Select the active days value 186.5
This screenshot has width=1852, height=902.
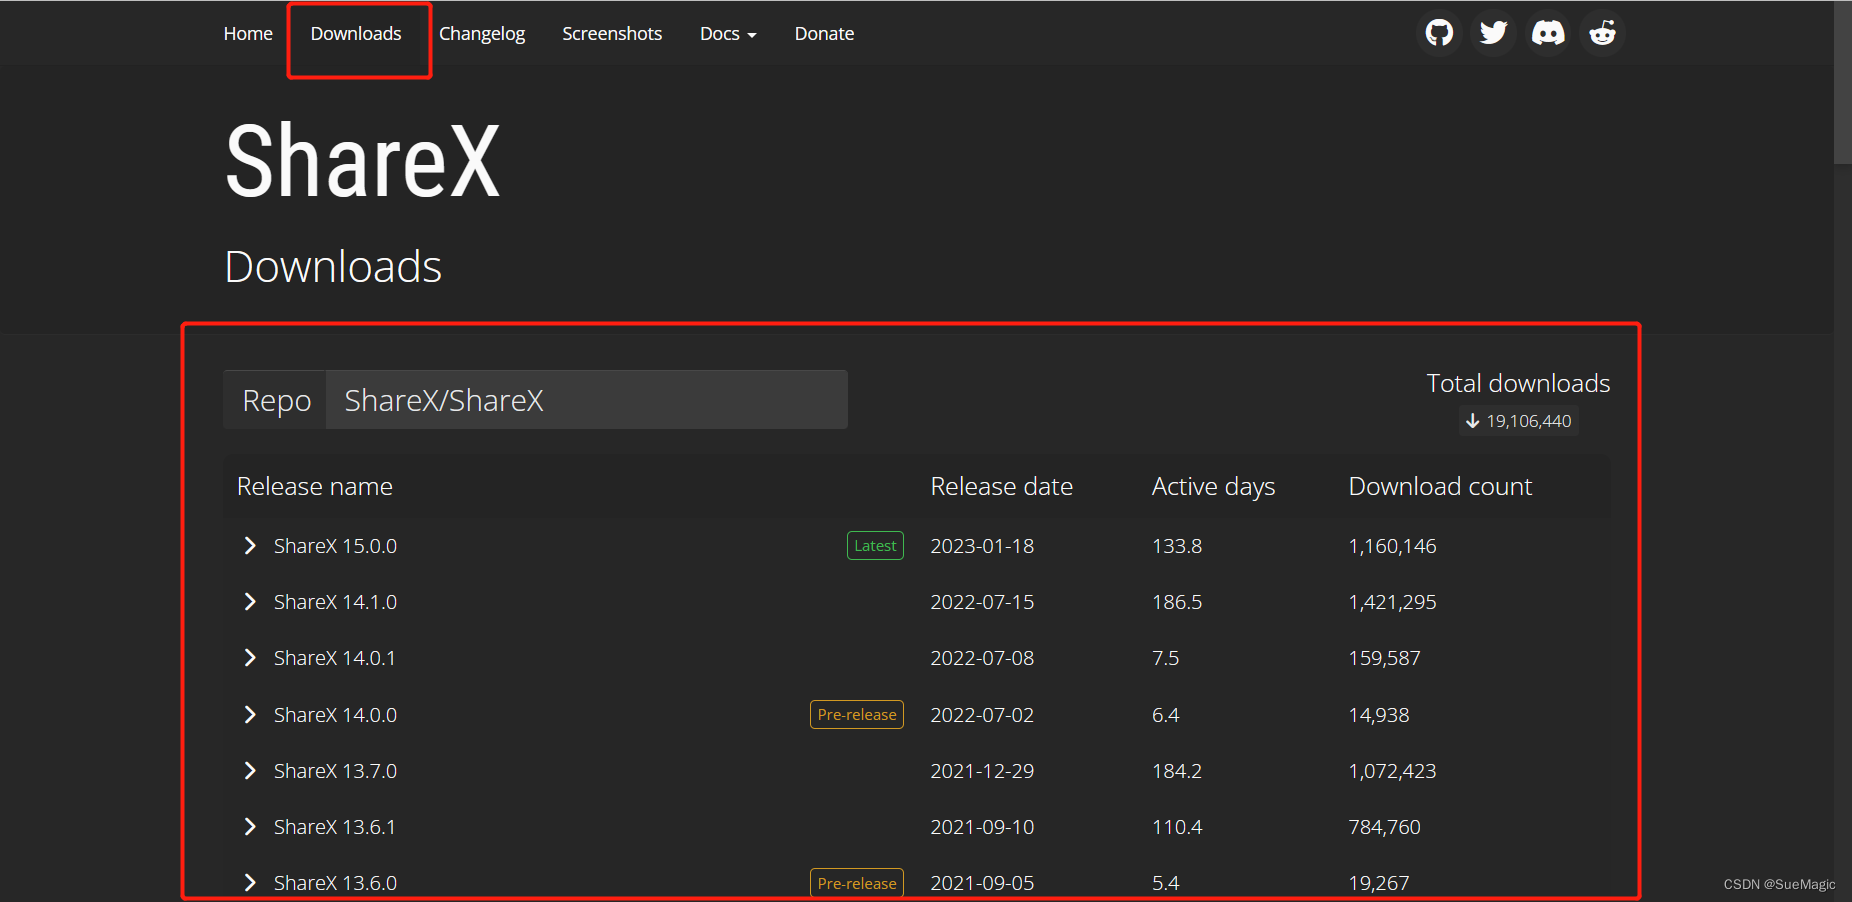coord(1177,602)
